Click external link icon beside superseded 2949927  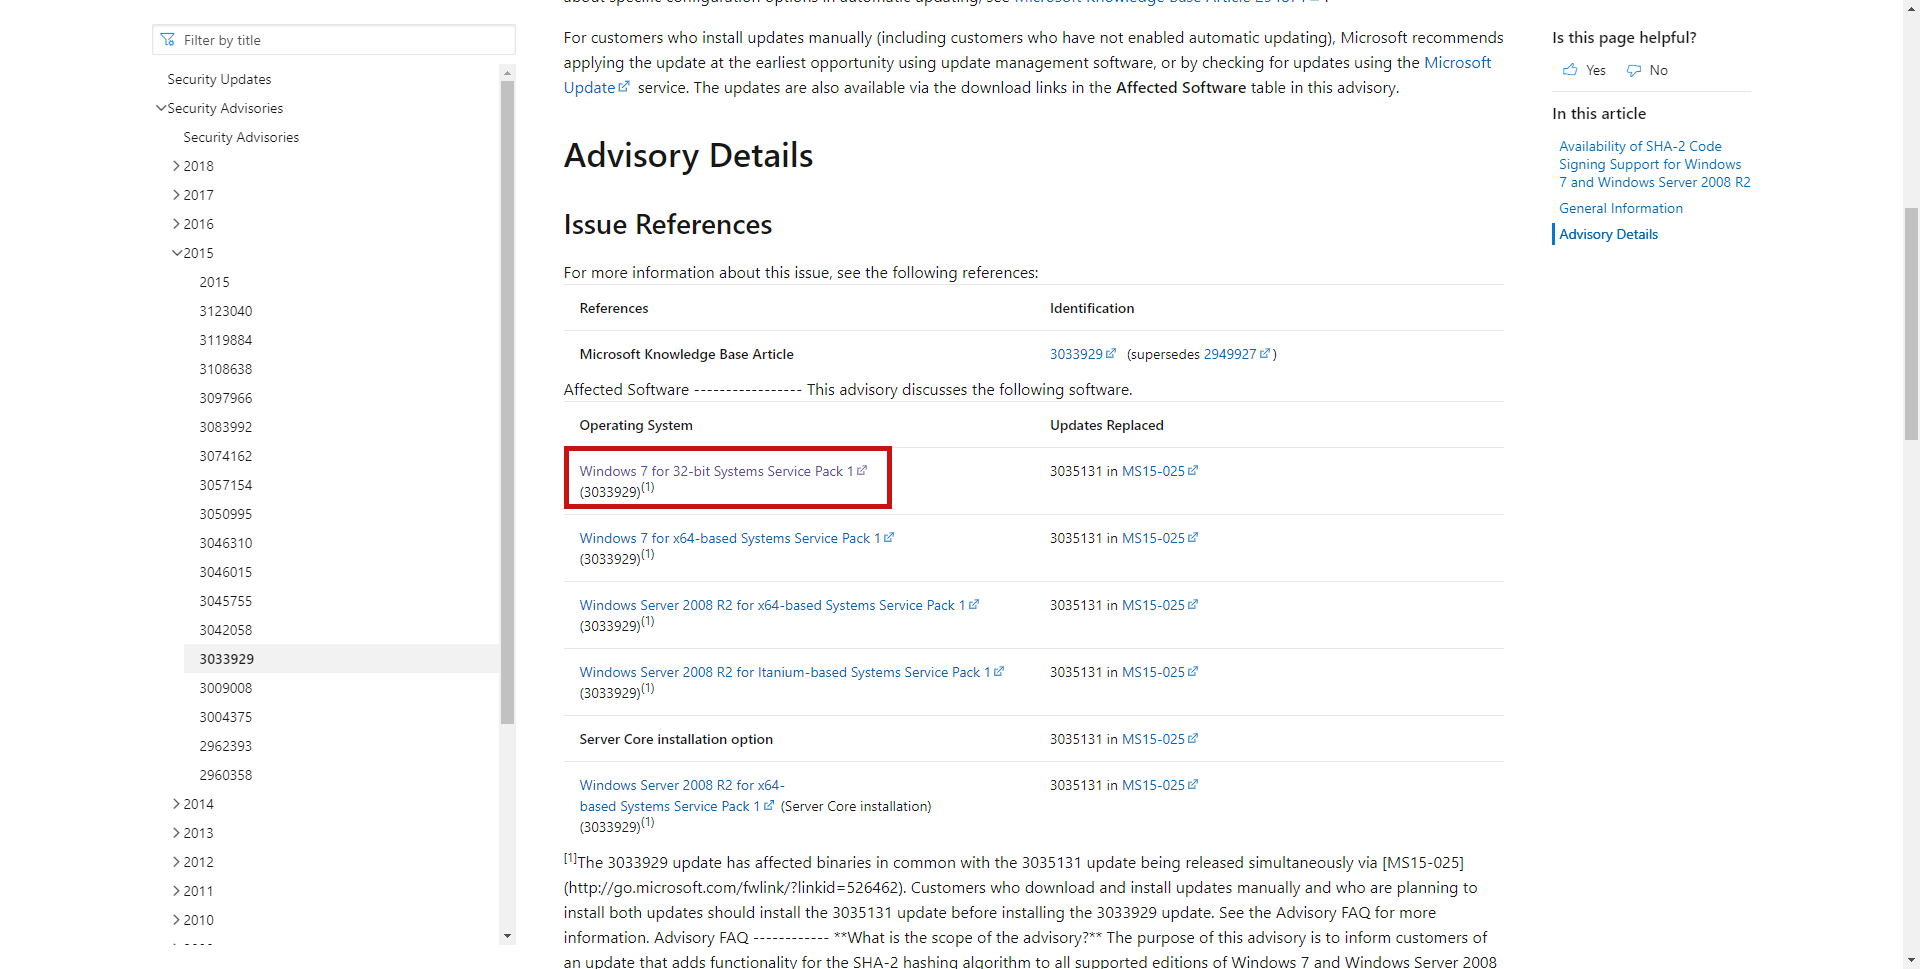pos(1265,354)
